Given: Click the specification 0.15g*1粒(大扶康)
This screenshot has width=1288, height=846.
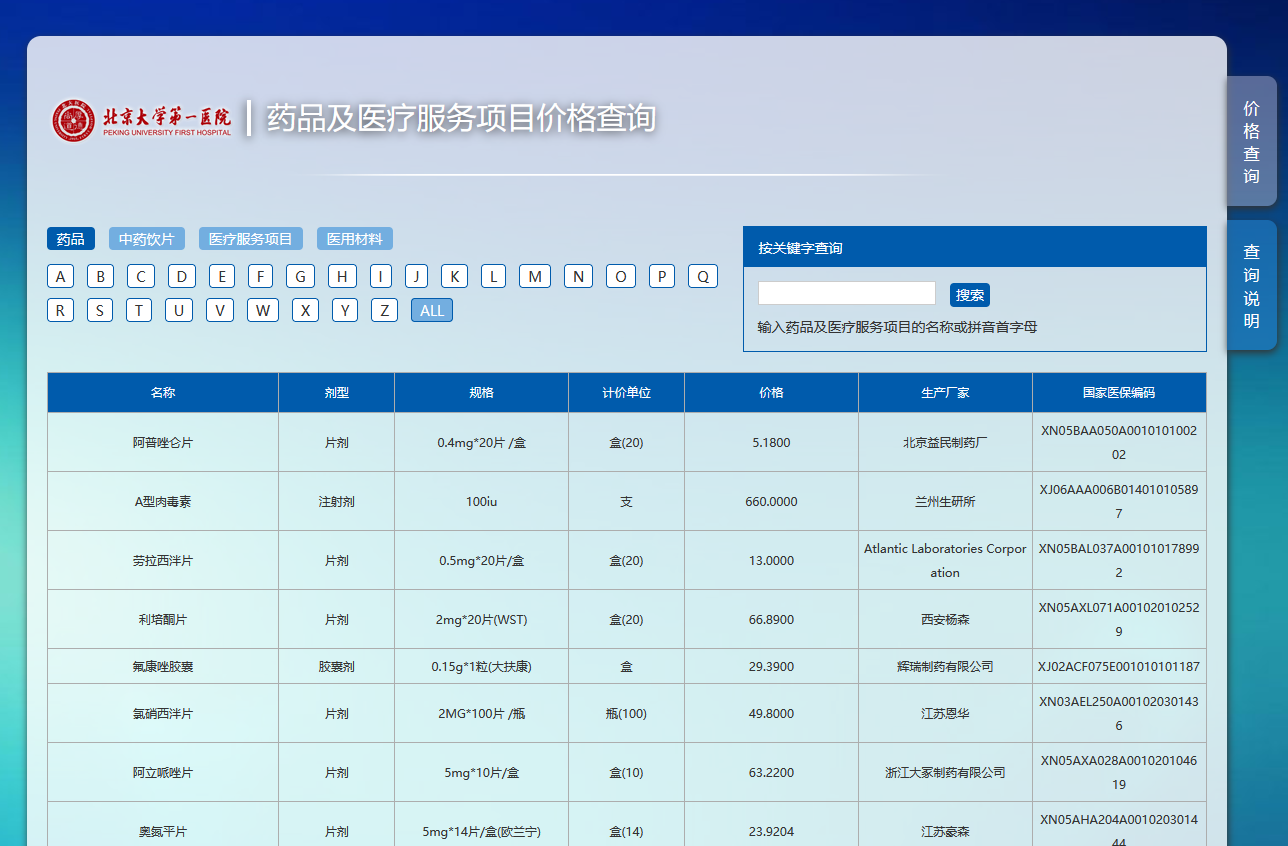Looking at the screenshot, I should click(482, 666).
